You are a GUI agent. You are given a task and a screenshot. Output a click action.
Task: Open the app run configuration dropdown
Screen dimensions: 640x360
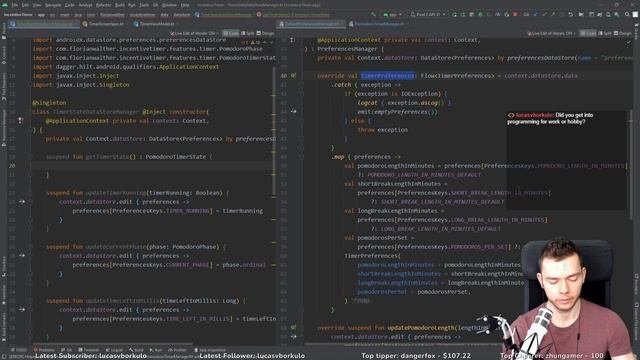[x=393, y=14]
